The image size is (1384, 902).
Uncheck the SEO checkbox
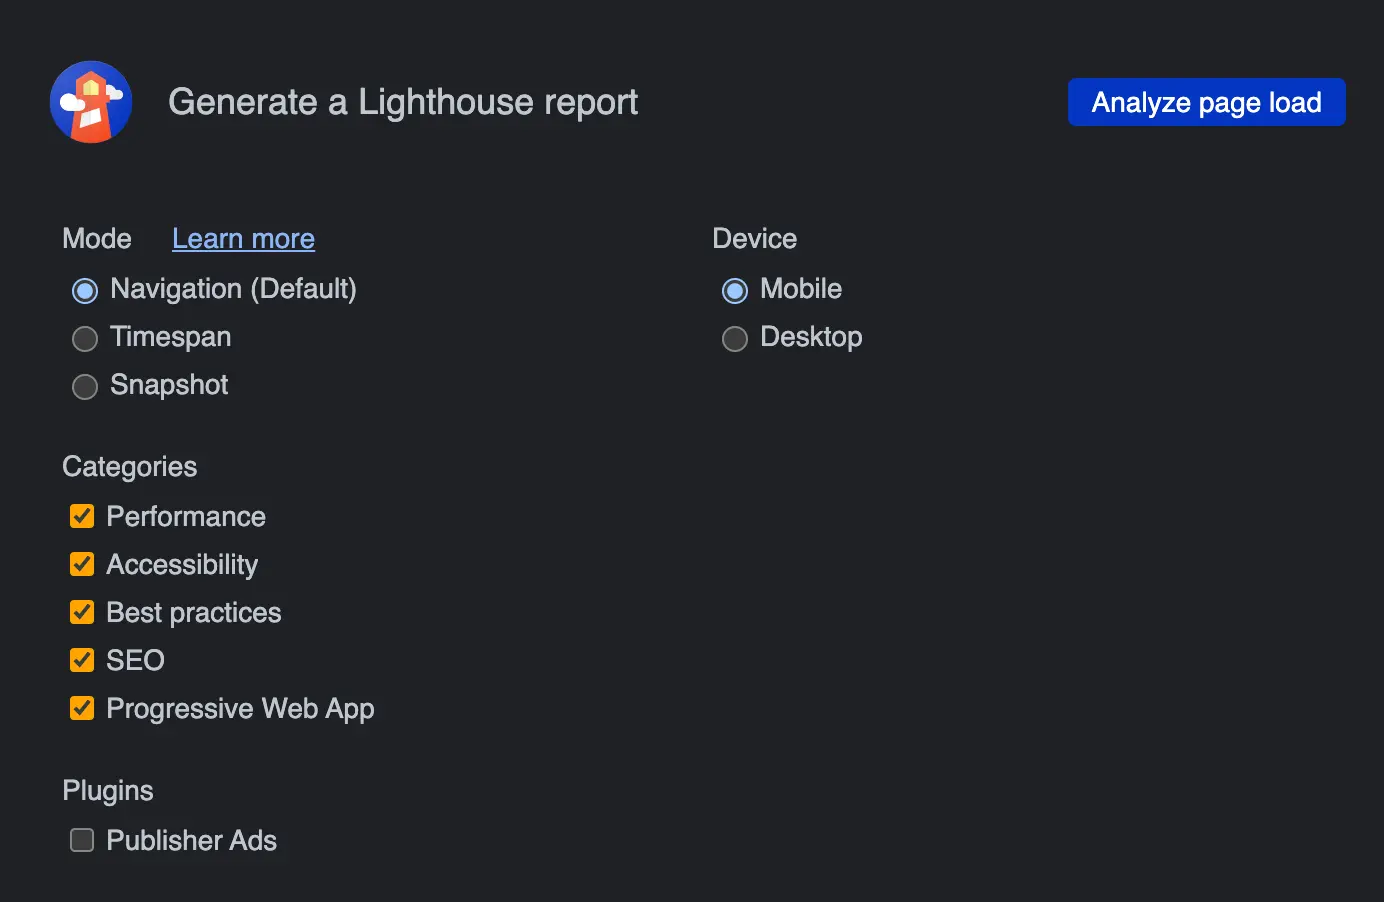click(82, 660)
